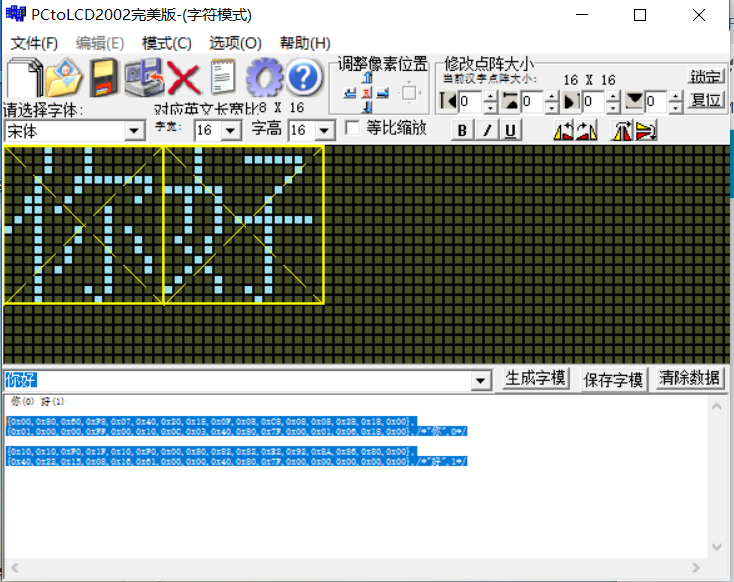Decrease the right edge value stepper
The image size is (734, 582).
coord(613,107)
